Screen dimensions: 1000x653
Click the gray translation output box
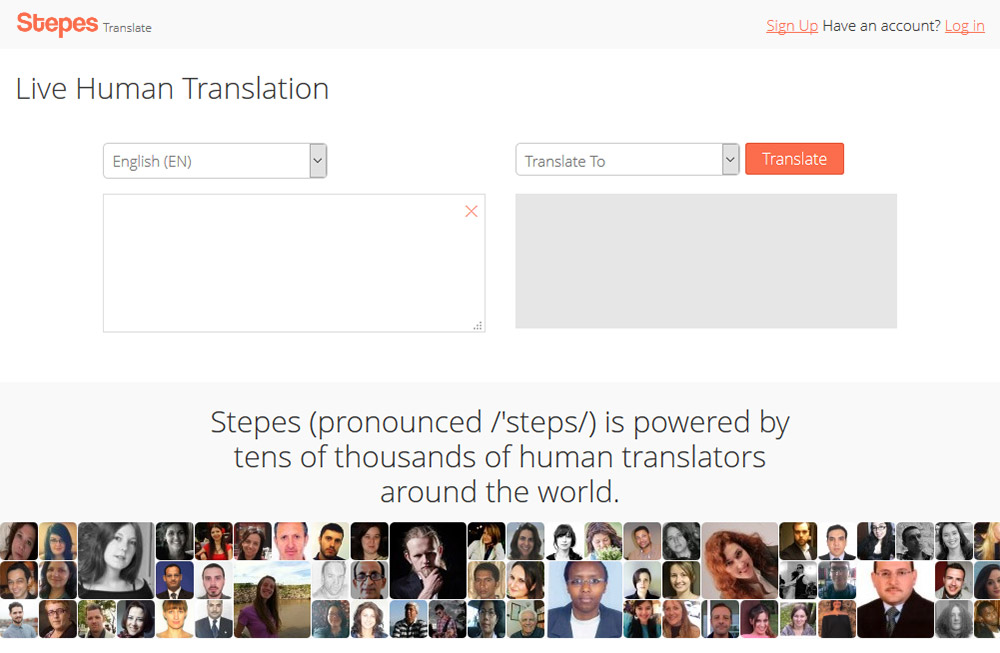click(706, 261)
